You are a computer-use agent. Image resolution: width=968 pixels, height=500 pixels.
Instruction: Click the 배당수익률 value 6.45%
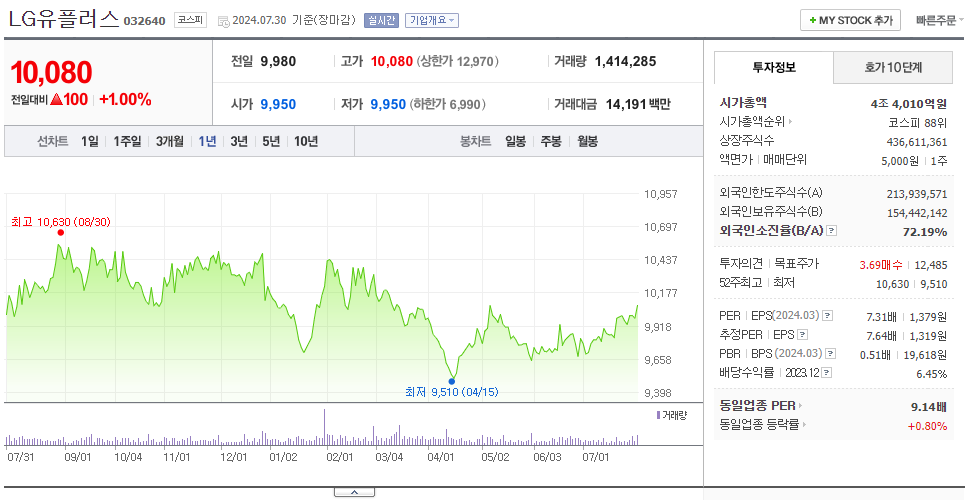[932, 374]
